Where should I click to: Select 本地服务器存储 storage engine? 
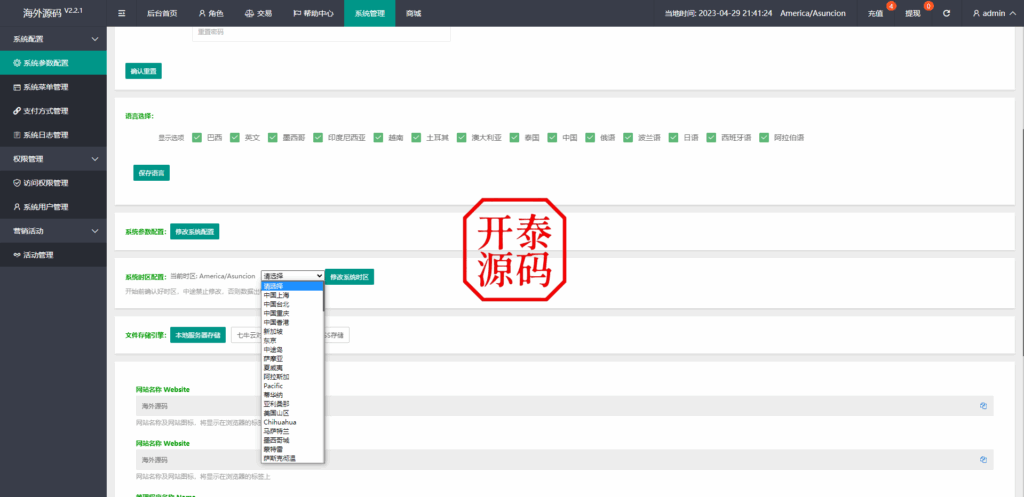[198, 335]
